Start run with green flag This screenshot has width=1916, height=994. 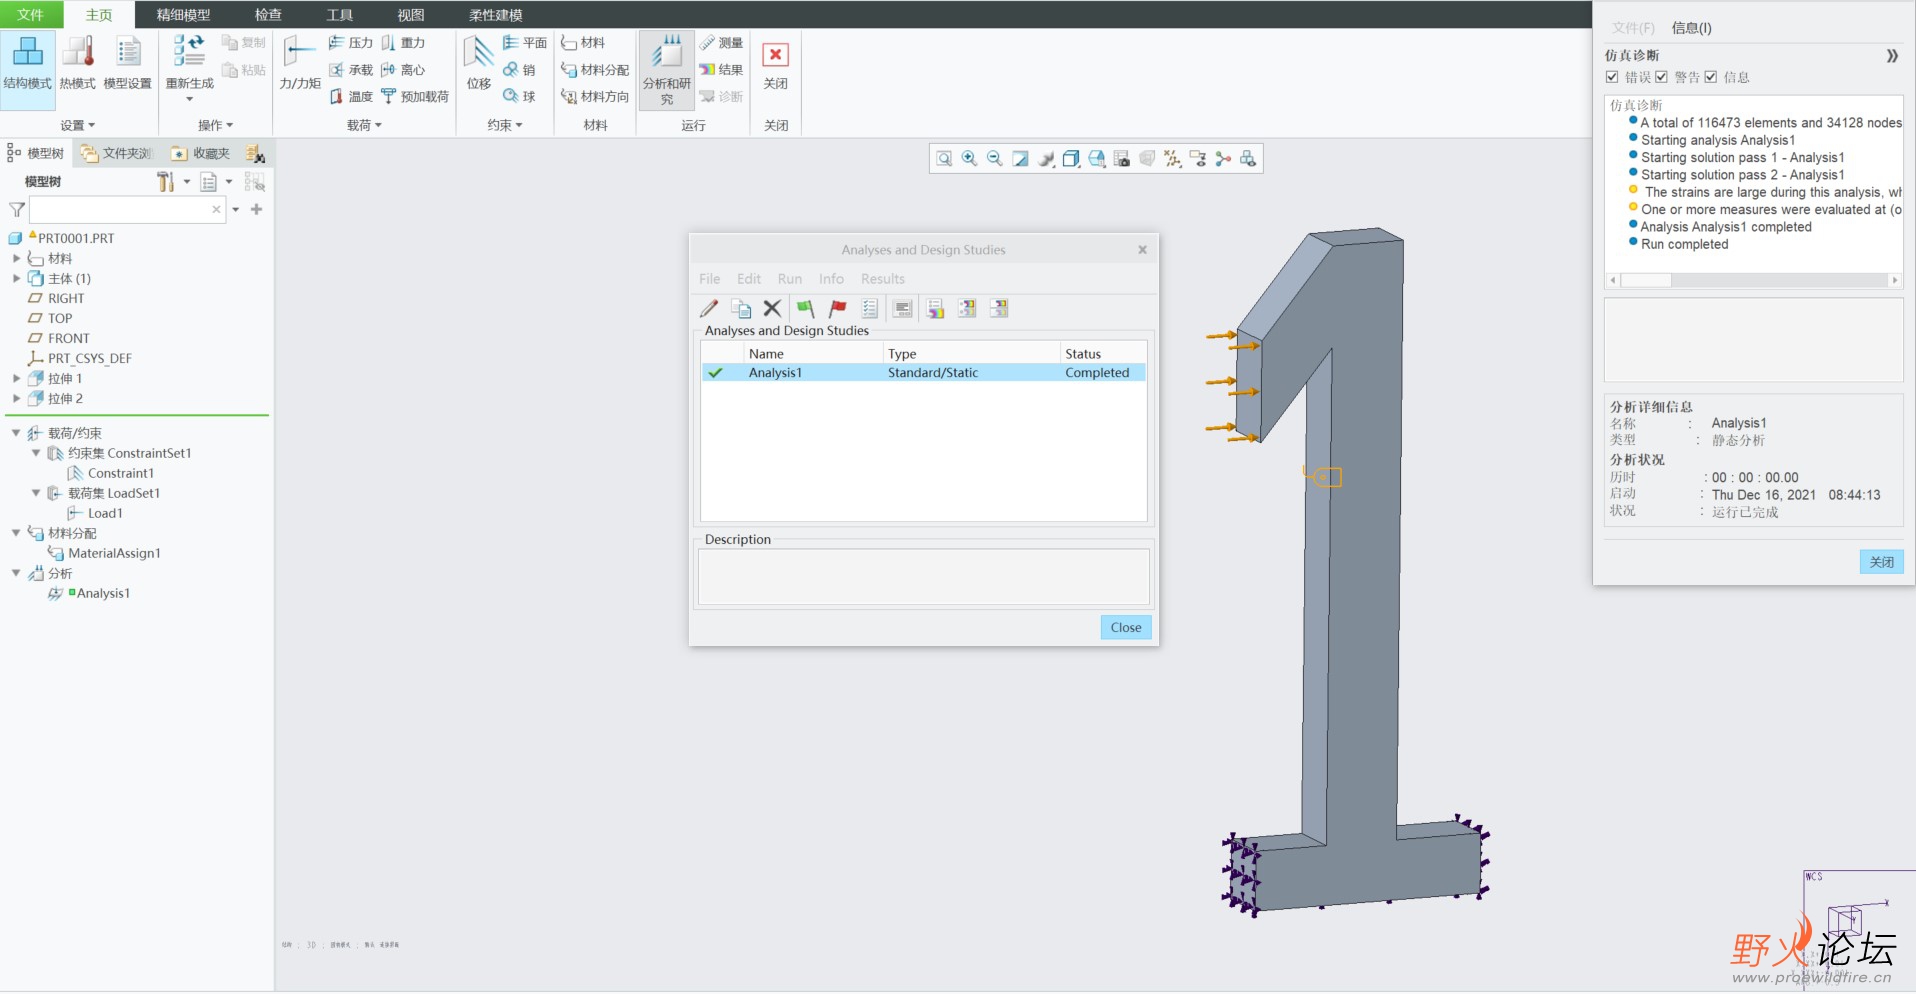point(805,309)
